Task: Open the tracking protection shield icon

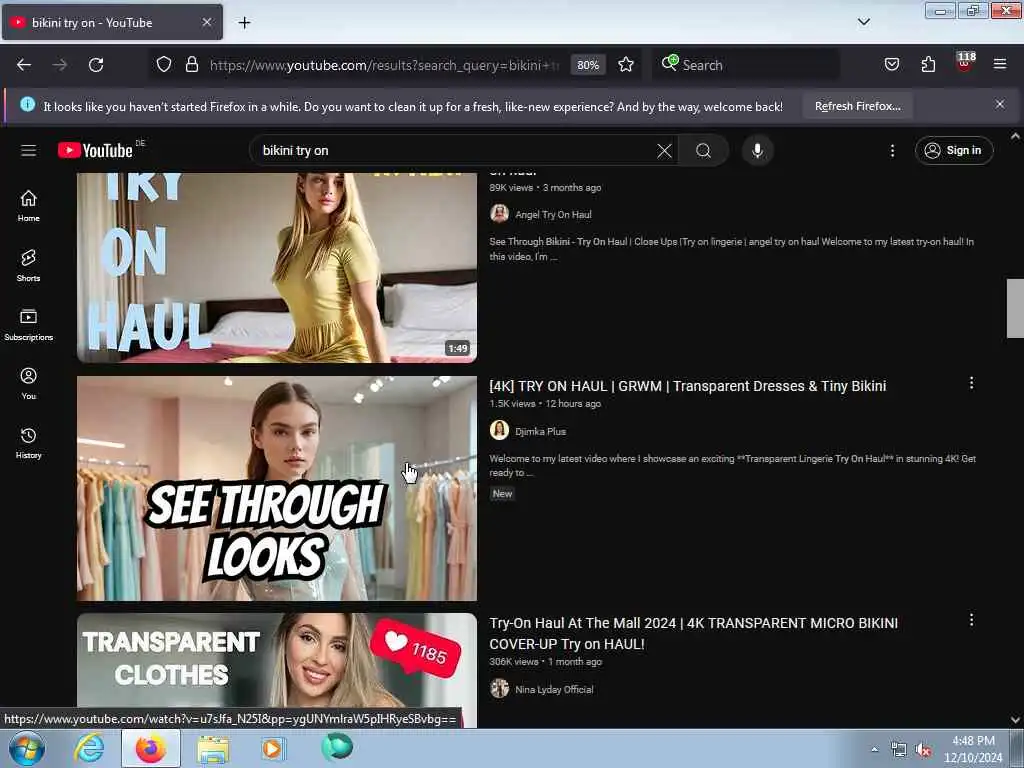Action: [x=164, y=65]
